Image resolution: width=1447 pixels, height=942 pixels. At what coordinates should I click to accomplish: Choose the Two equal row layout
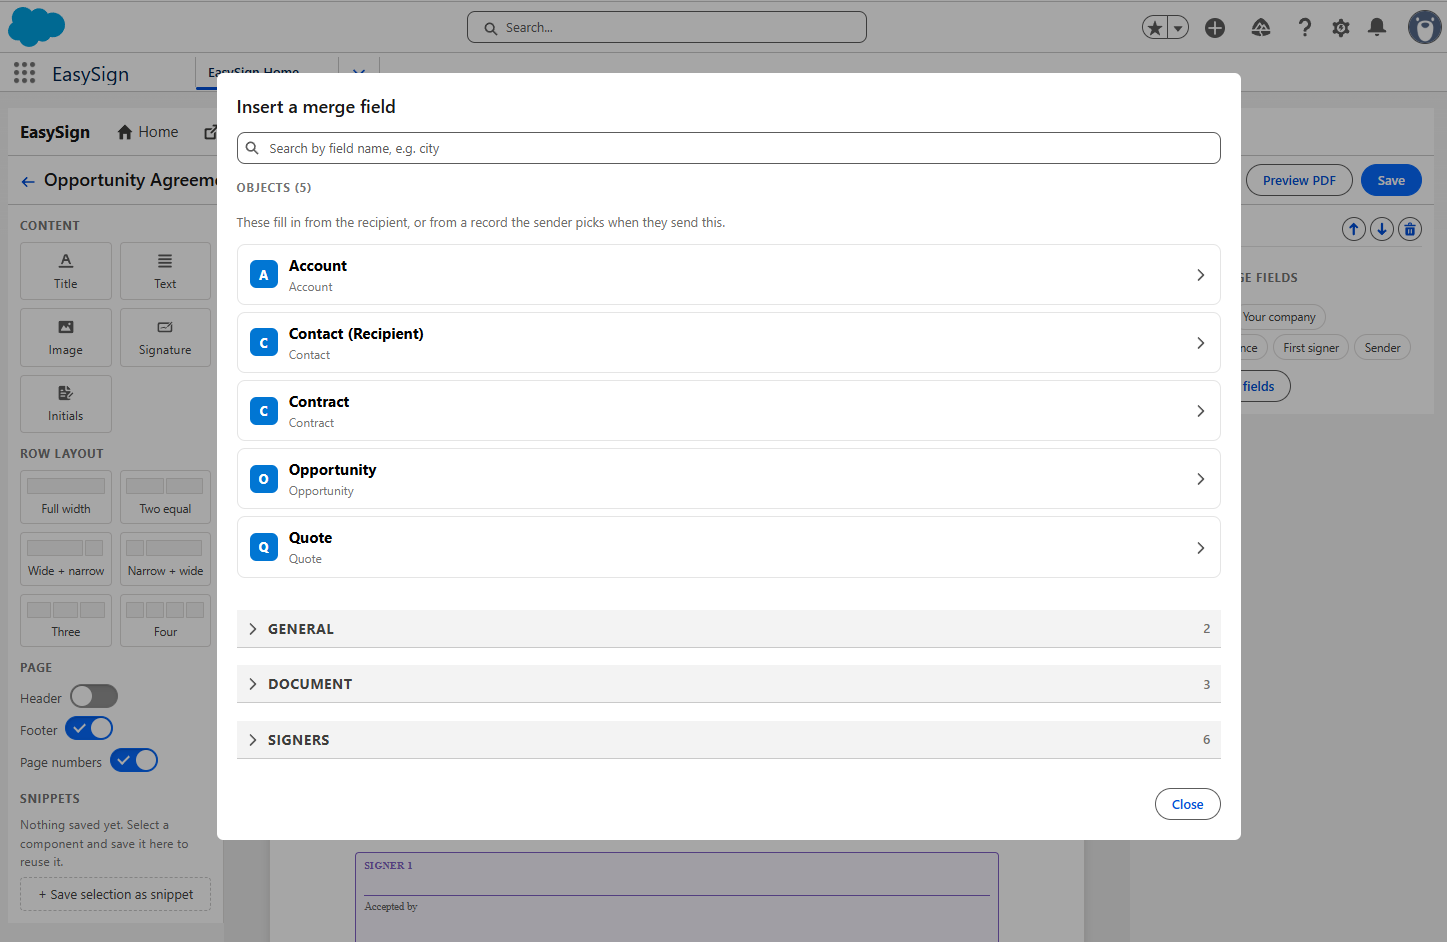[x=165, y=497]
